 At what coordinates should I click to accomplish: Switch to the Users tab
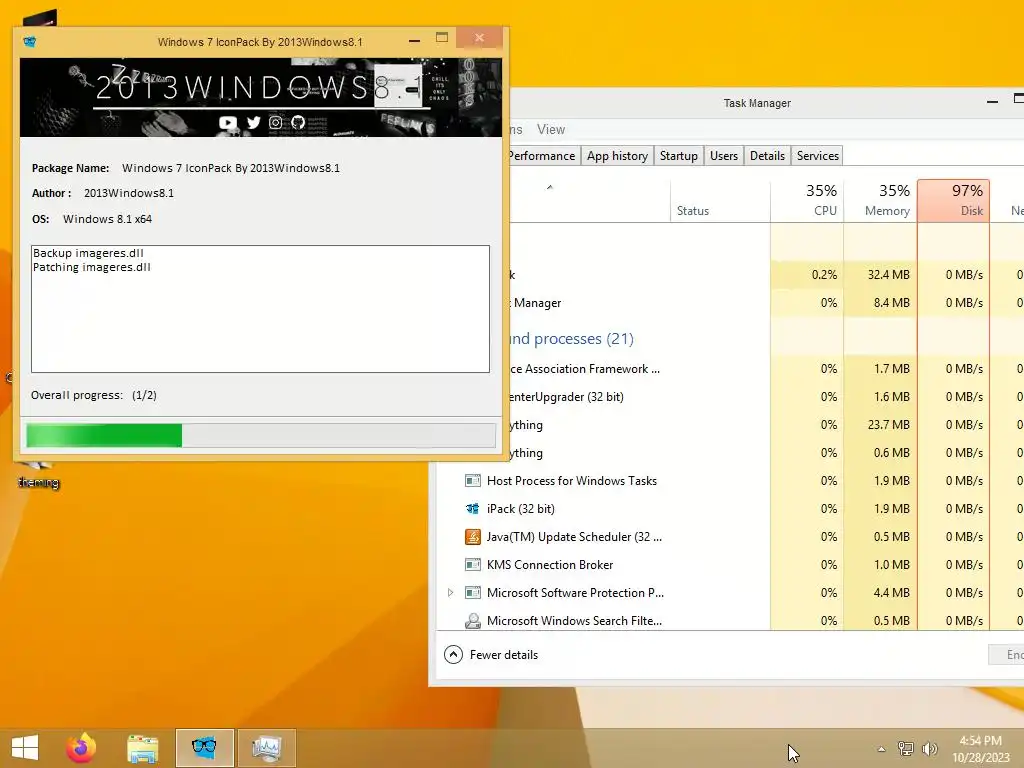[x=724, y=156]
